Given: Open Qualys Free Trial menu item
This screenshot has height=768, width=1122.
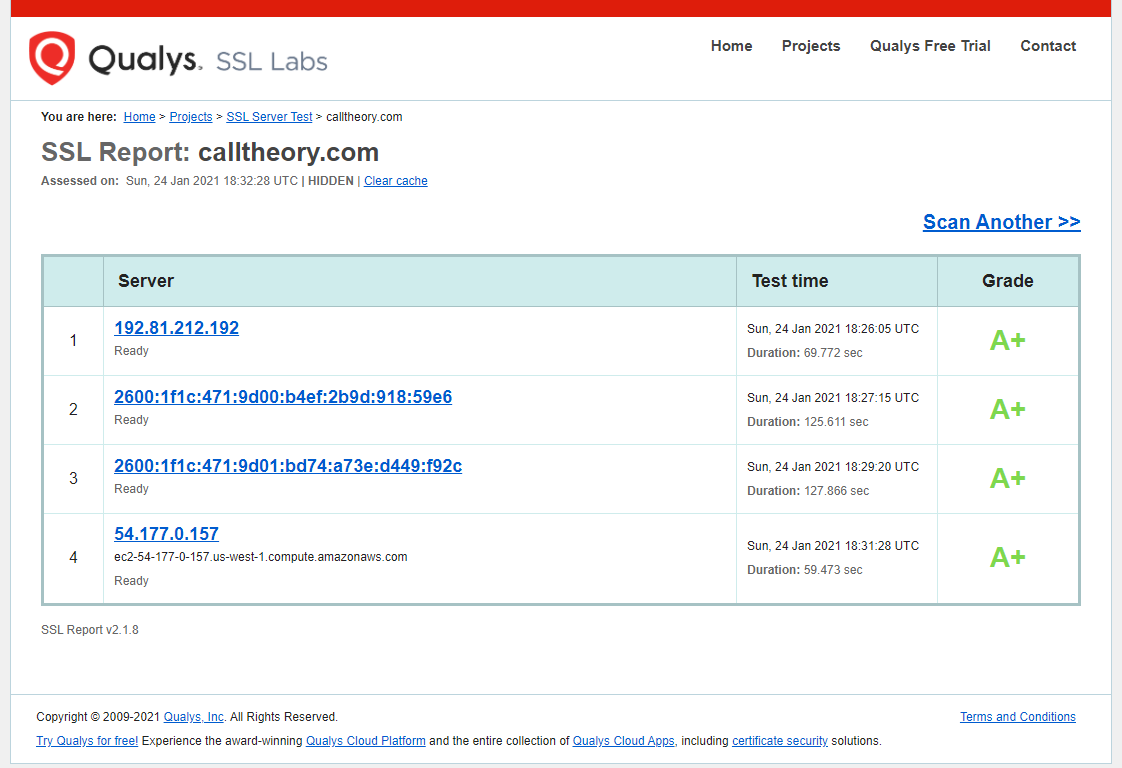Looking at the screenshot, I should coord(930,46).
